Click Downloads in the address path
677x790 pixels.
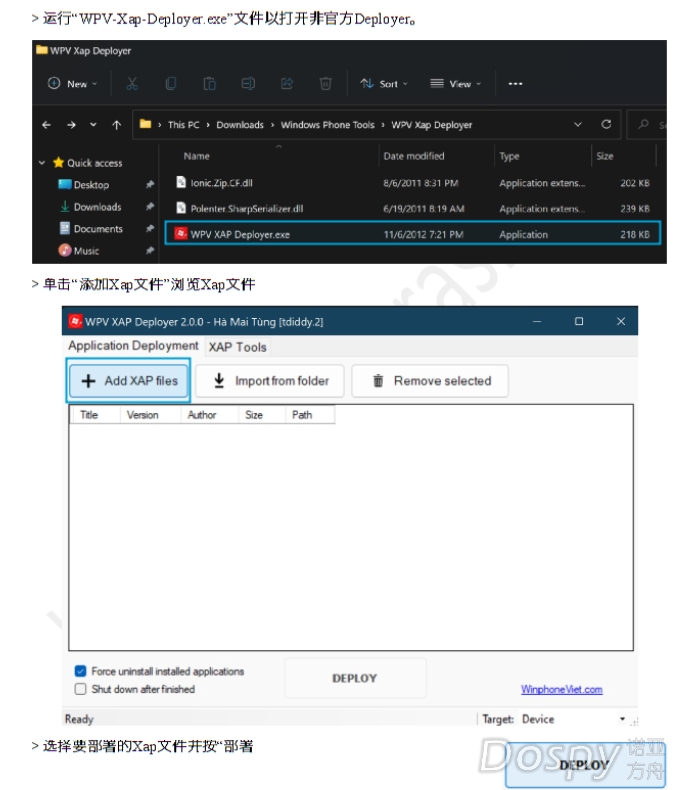[240, 124]
